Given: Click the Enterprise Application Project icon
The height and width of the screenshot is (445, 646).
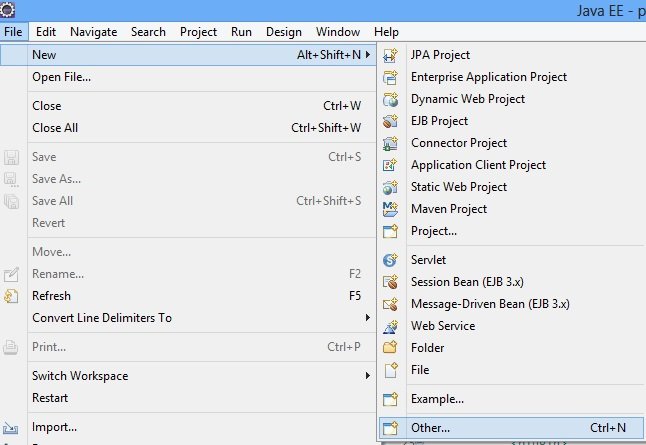Looking at the screenshot, I should (x=390, y=77).
